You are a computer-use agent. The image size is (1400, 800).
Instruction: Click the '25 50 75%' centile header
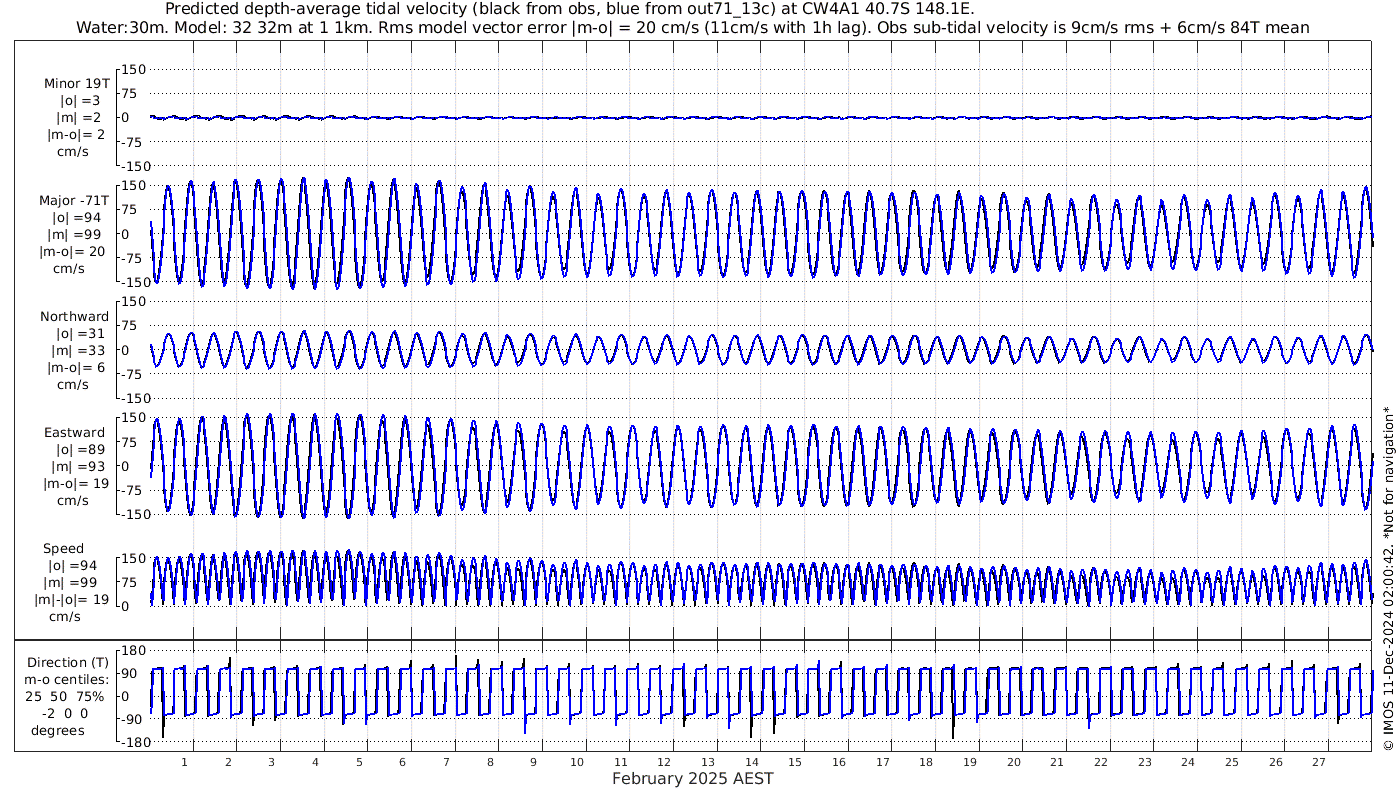(x=64, y=697)
